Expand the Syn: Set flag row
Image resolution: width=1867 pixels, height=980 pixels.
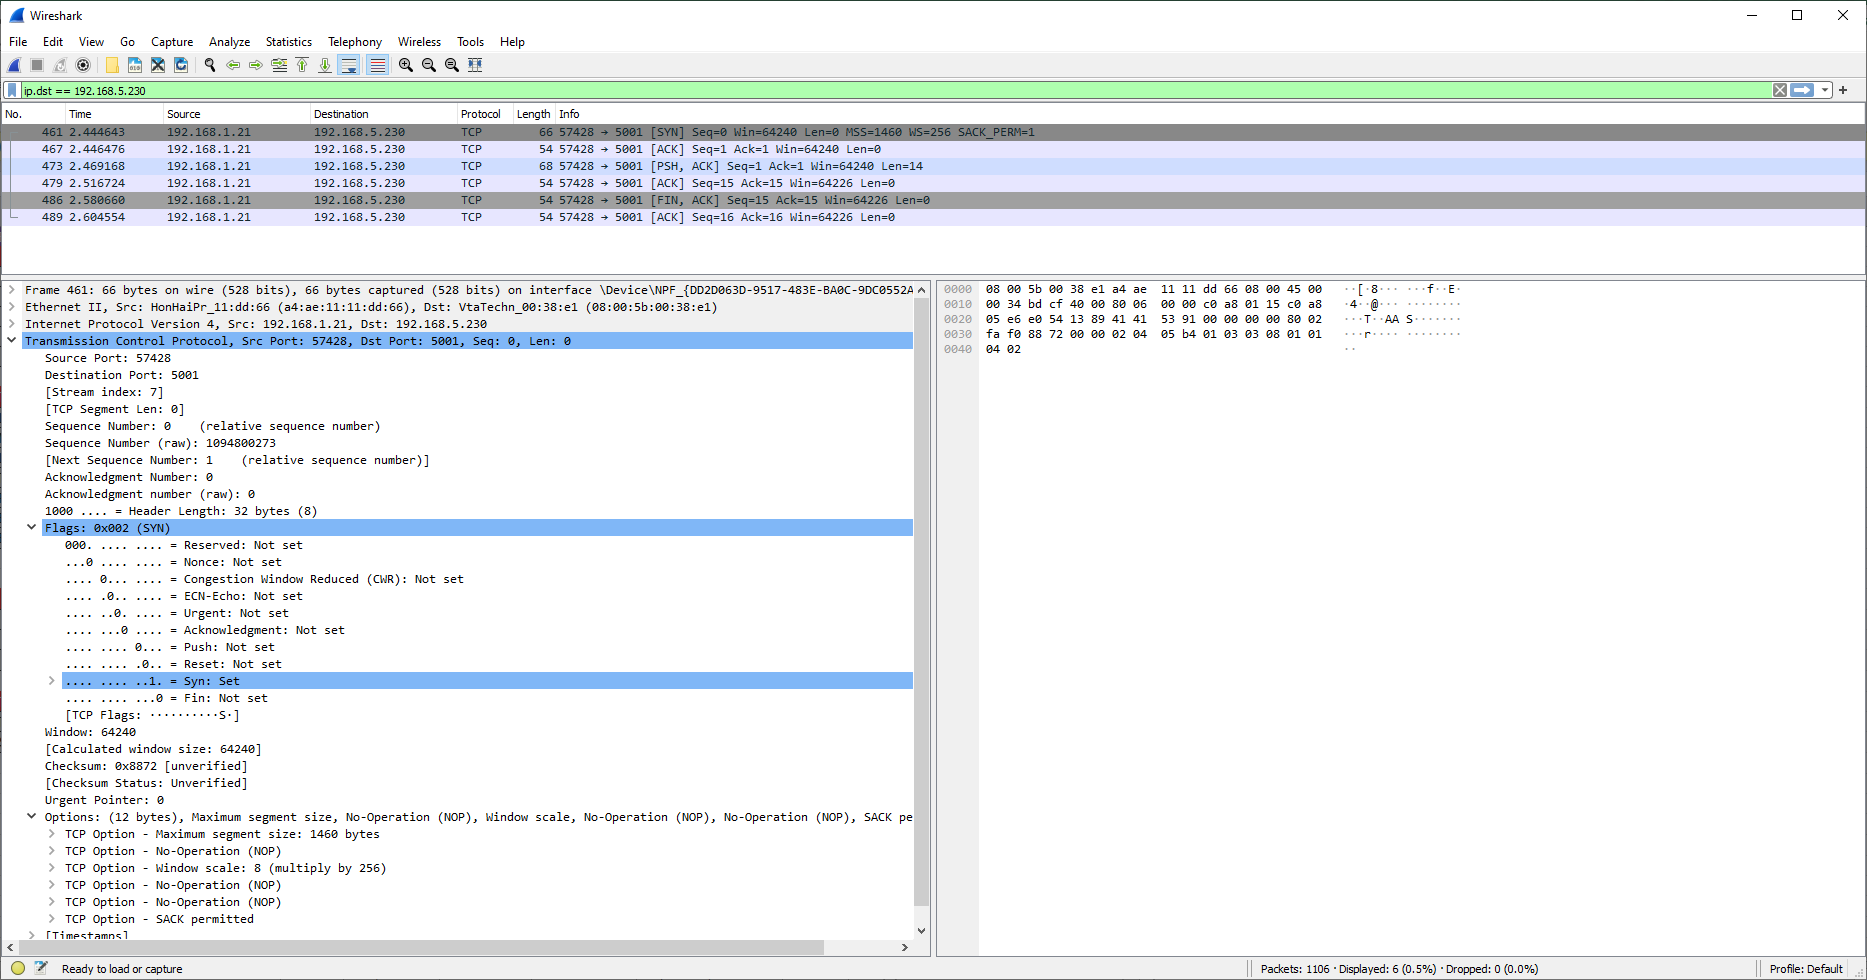tap(52, 681)
